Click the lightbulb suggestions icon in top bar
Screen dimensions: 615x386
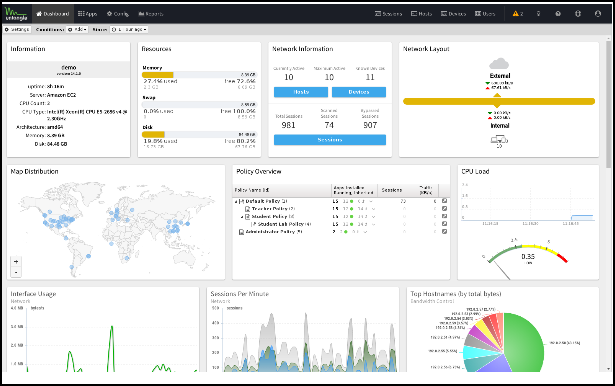(x=539, y=14)
